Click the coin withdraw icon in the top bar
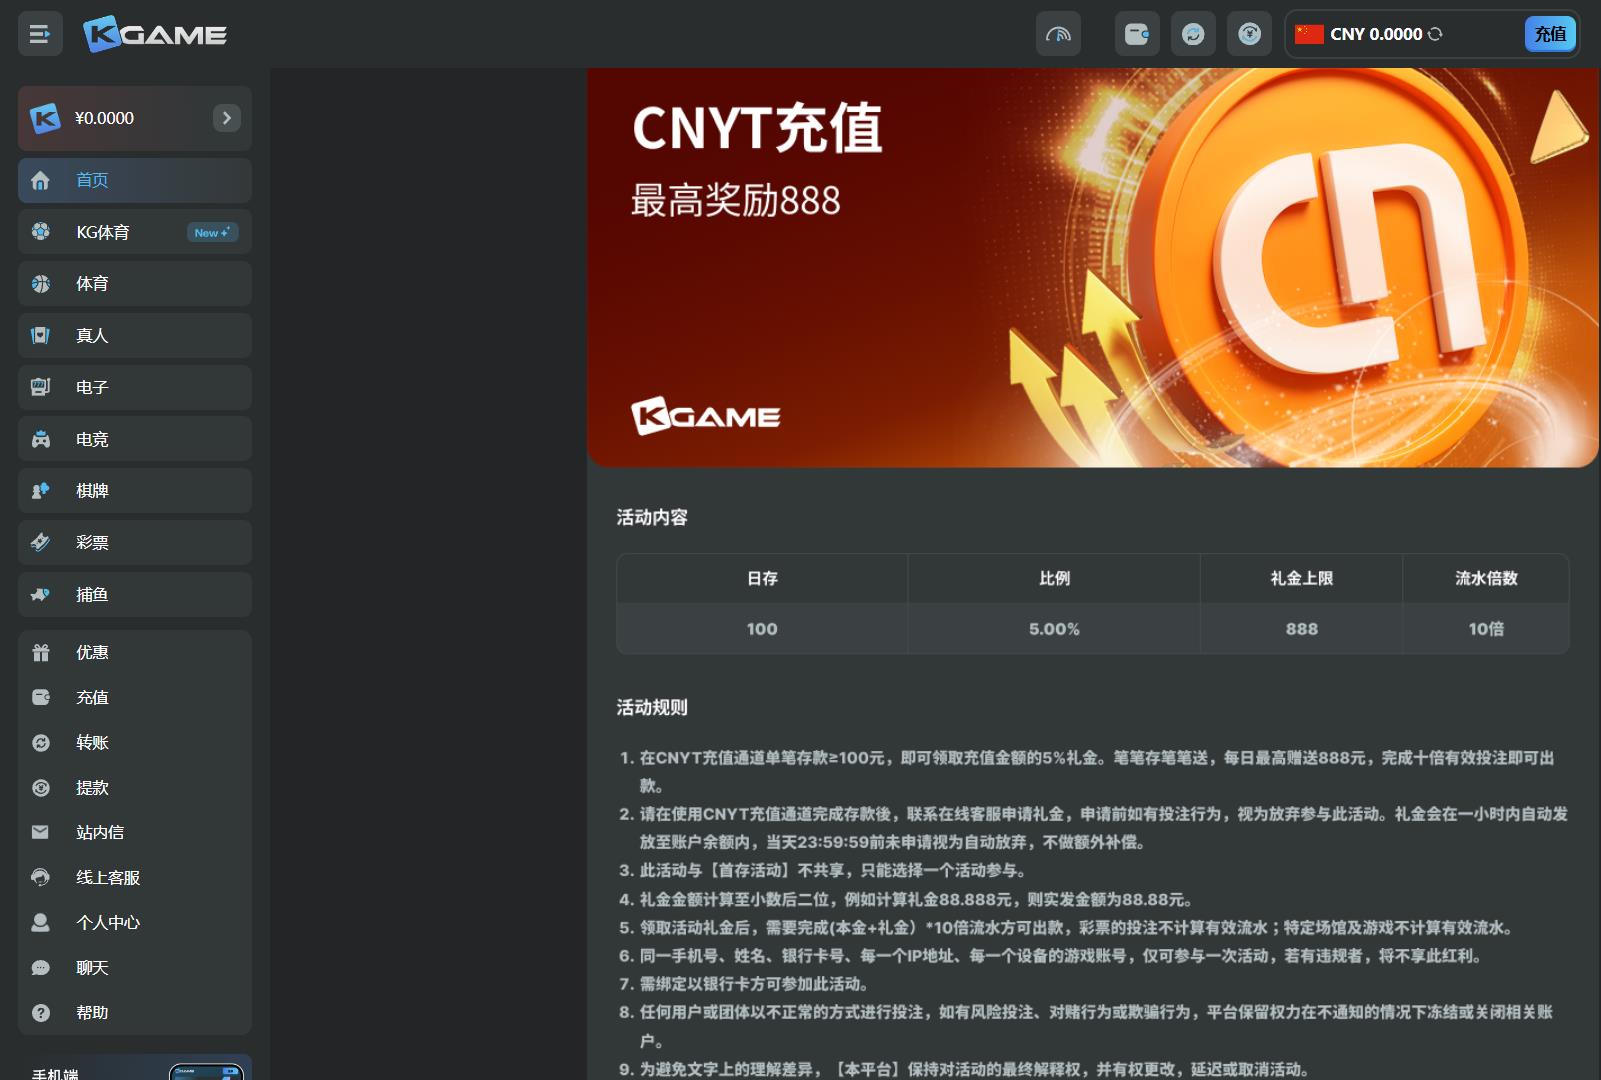Viewport: 1601px width, 1080px height. (1249, 33)
